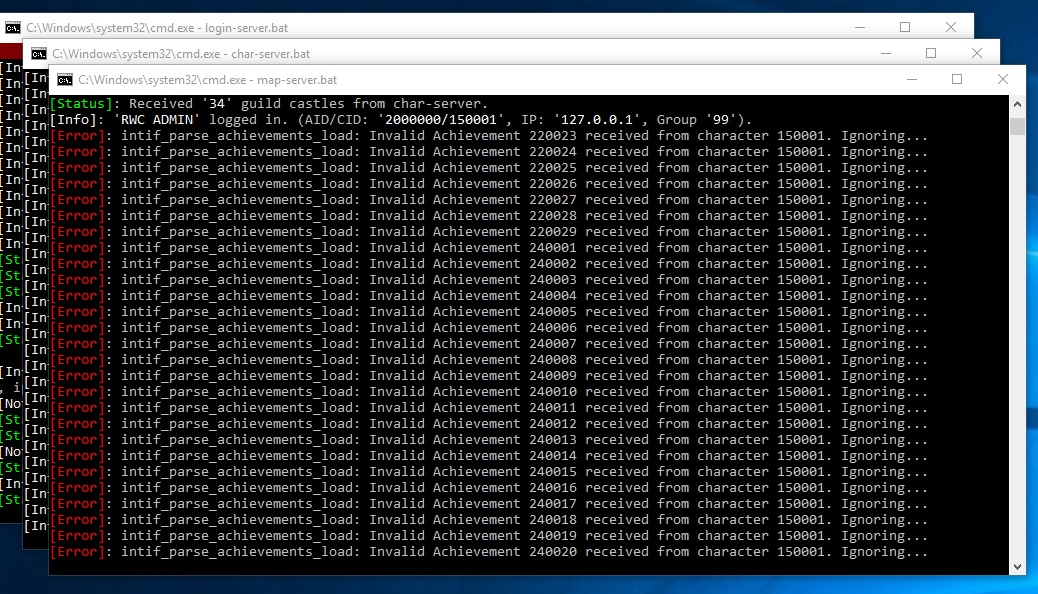
Task: Click the '2000000/150001' AID/CID value
Action: (440, 120)
